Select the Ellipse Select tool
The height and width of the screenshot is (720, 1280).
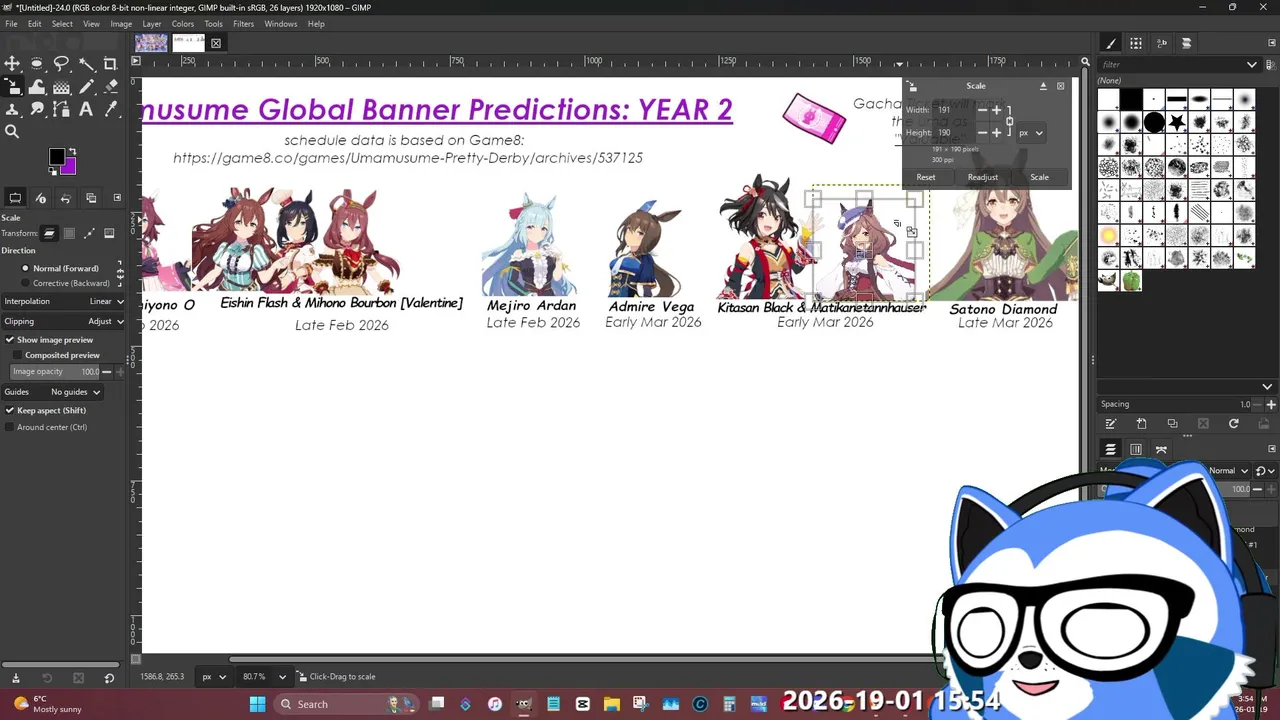(37, 63)
